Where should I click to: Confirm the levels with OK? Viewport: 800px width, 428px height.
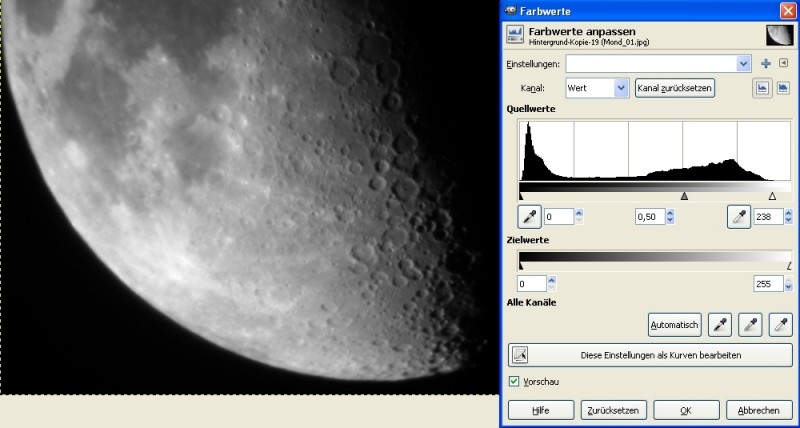(686, 410)
